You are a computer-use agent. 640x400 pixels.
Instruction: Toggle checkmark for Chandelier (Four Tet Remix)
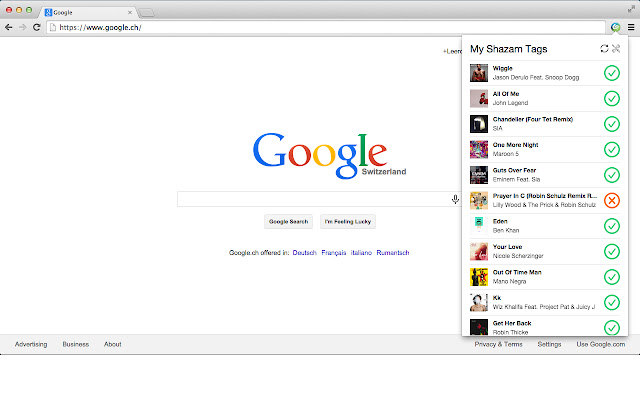612,124
